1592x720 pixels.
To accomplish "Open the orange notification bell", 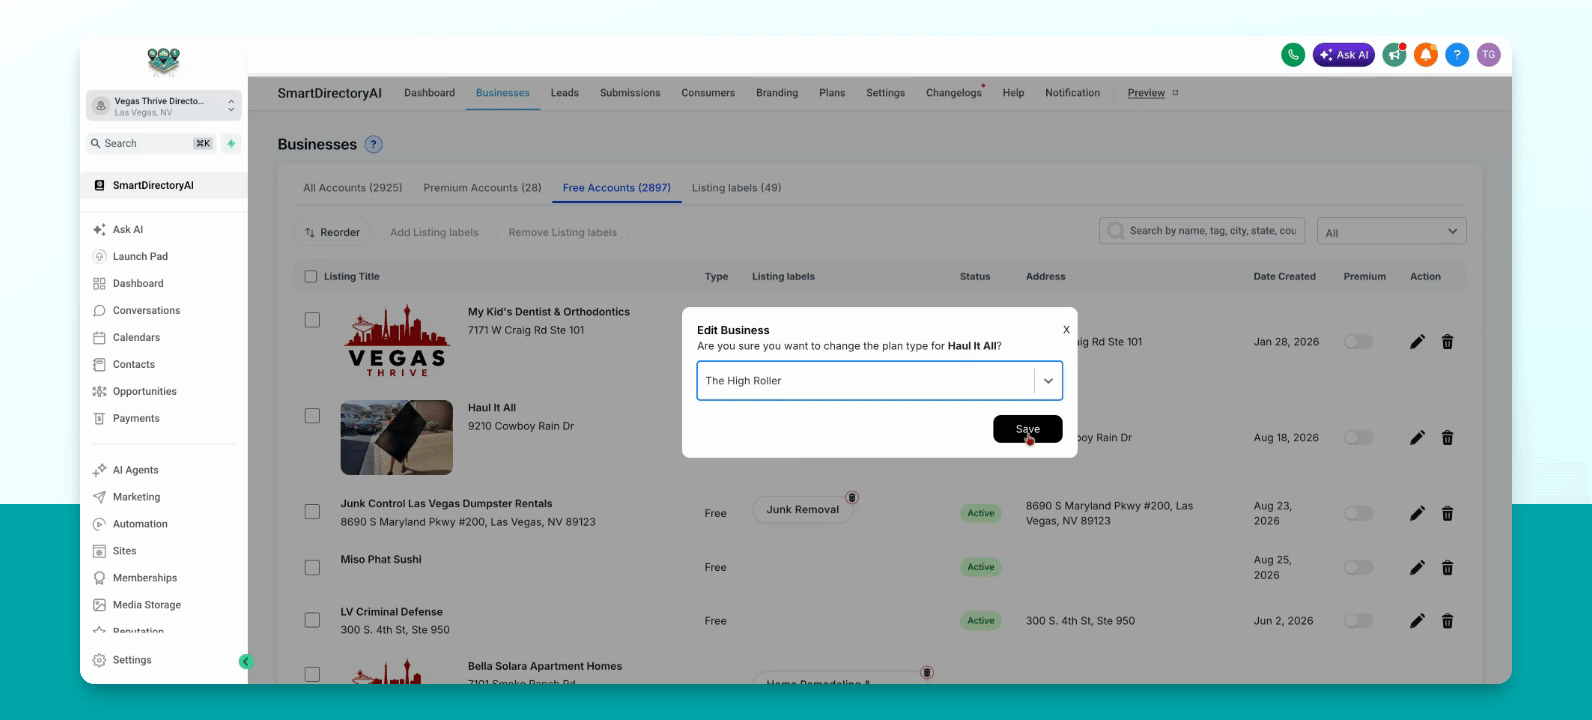I will pos(1426,55).
